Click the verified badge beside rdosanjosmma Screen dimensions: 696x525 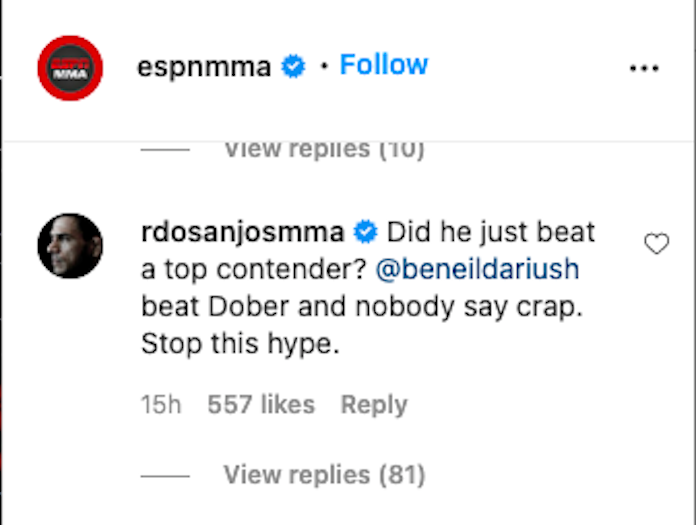coord(365,234)
